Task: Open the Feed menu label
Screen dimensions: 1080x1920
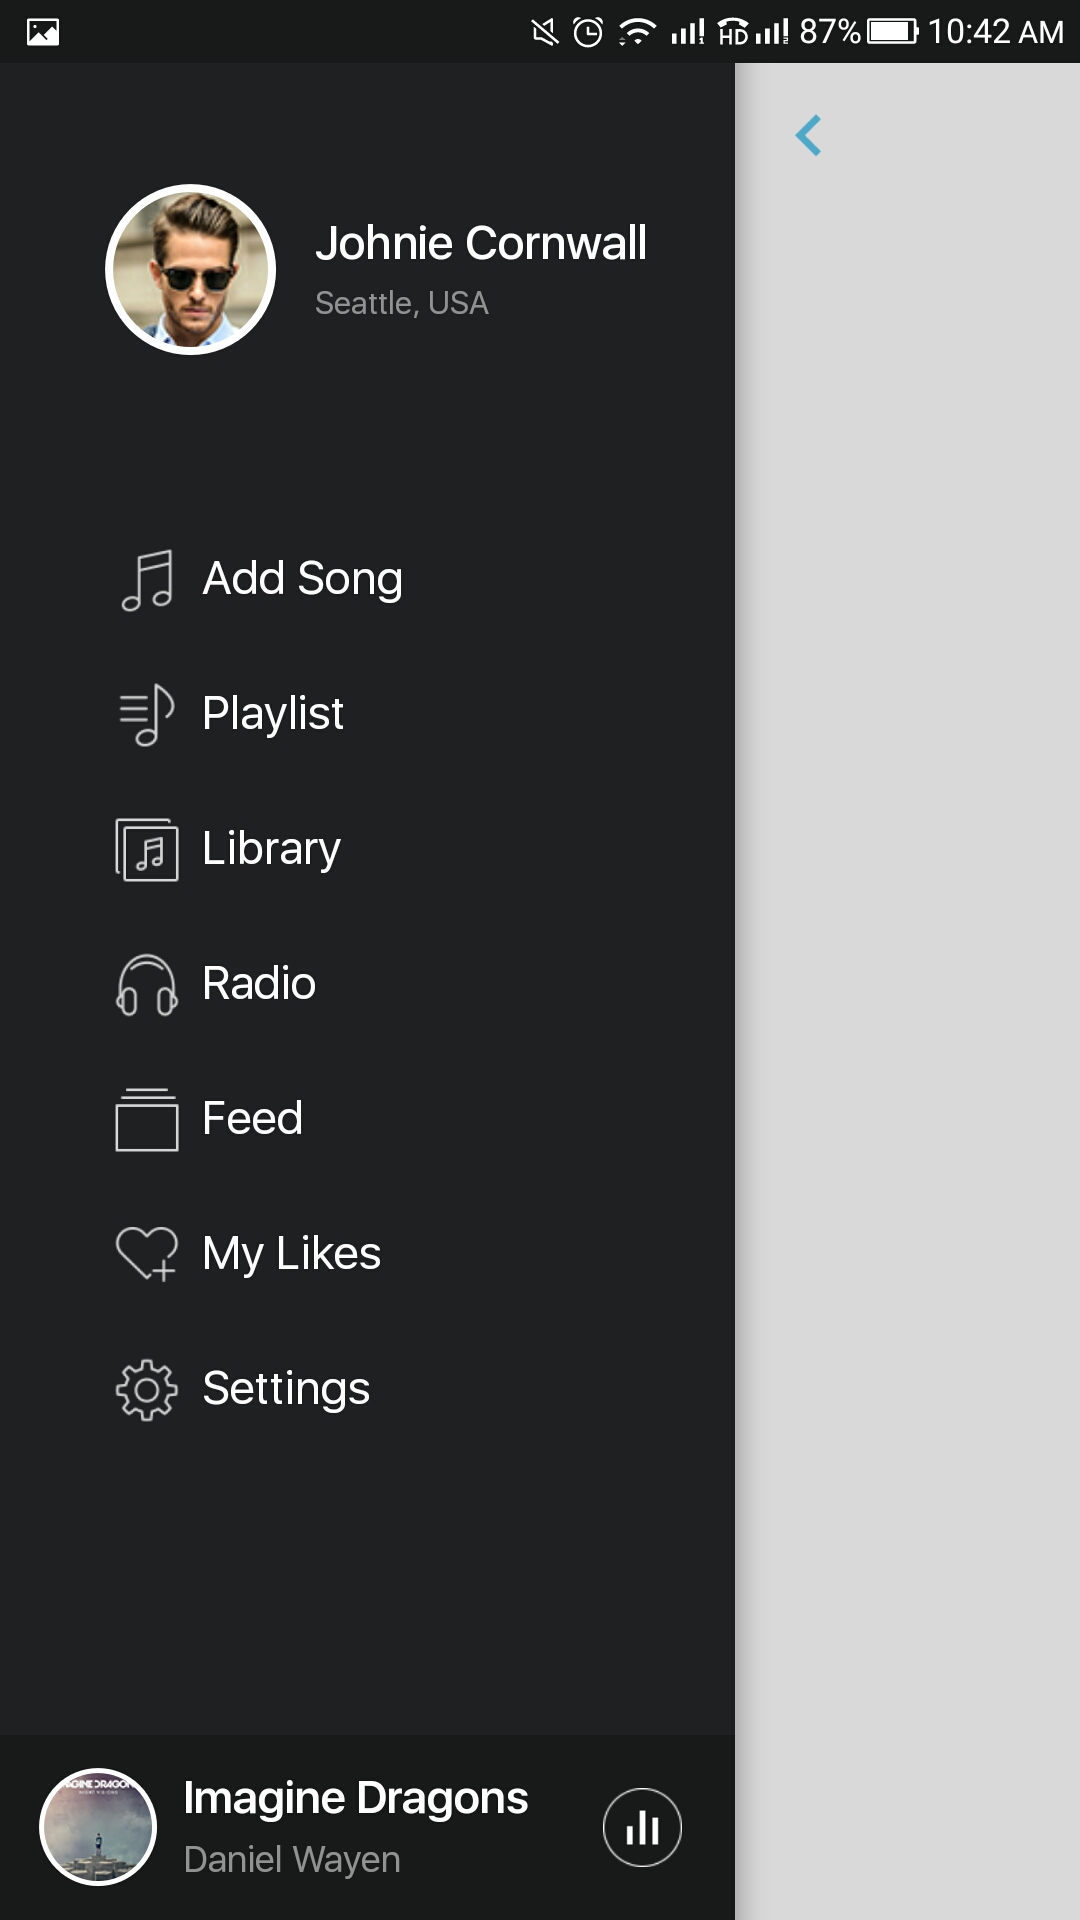Action: [252, 1119]
